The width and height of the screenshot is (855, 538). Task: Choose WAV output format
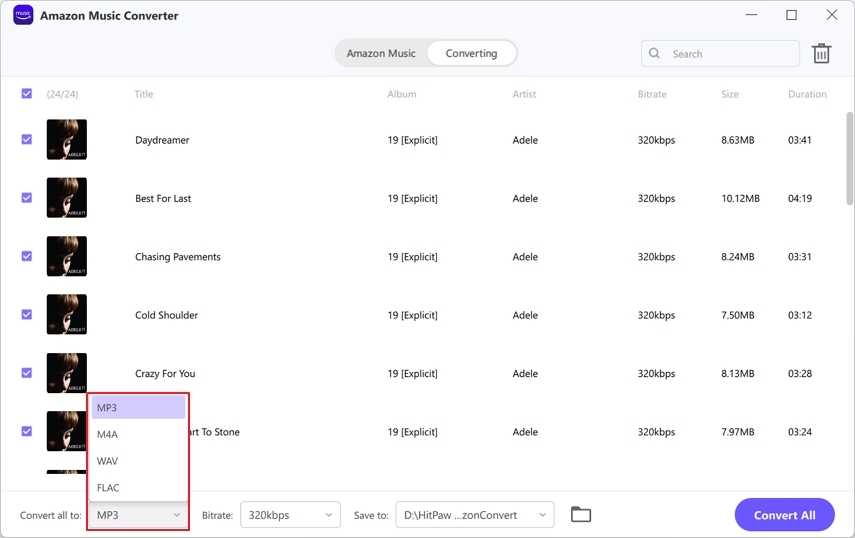139,461
